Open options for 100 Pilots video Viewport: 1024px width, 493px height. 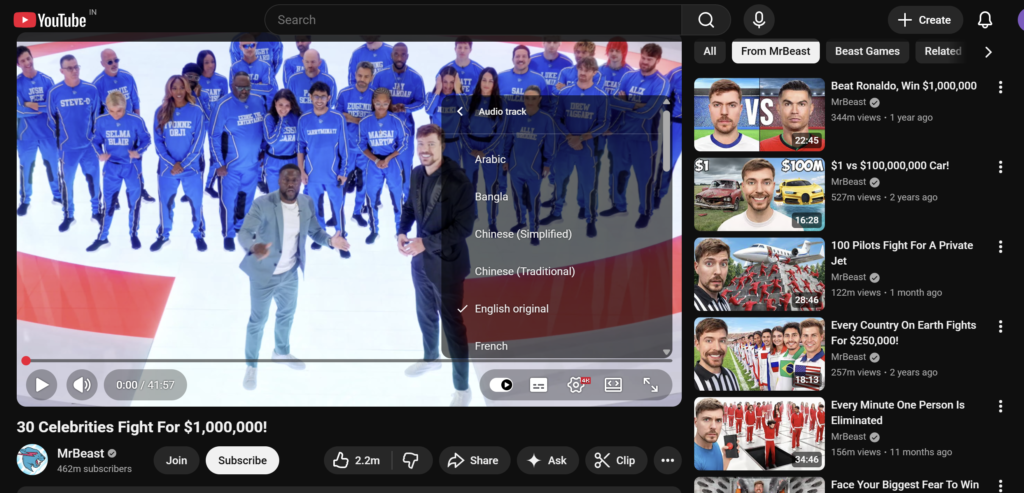1000,246
